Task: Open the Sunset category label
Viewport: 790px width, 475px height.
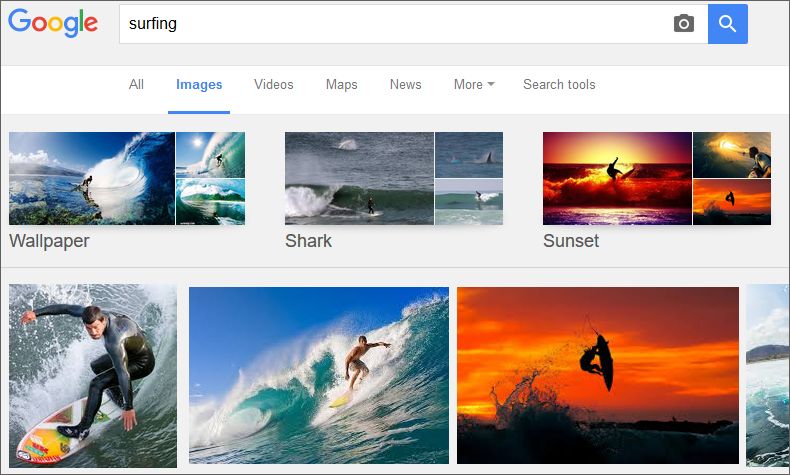Action: click(x=571, y=241)
